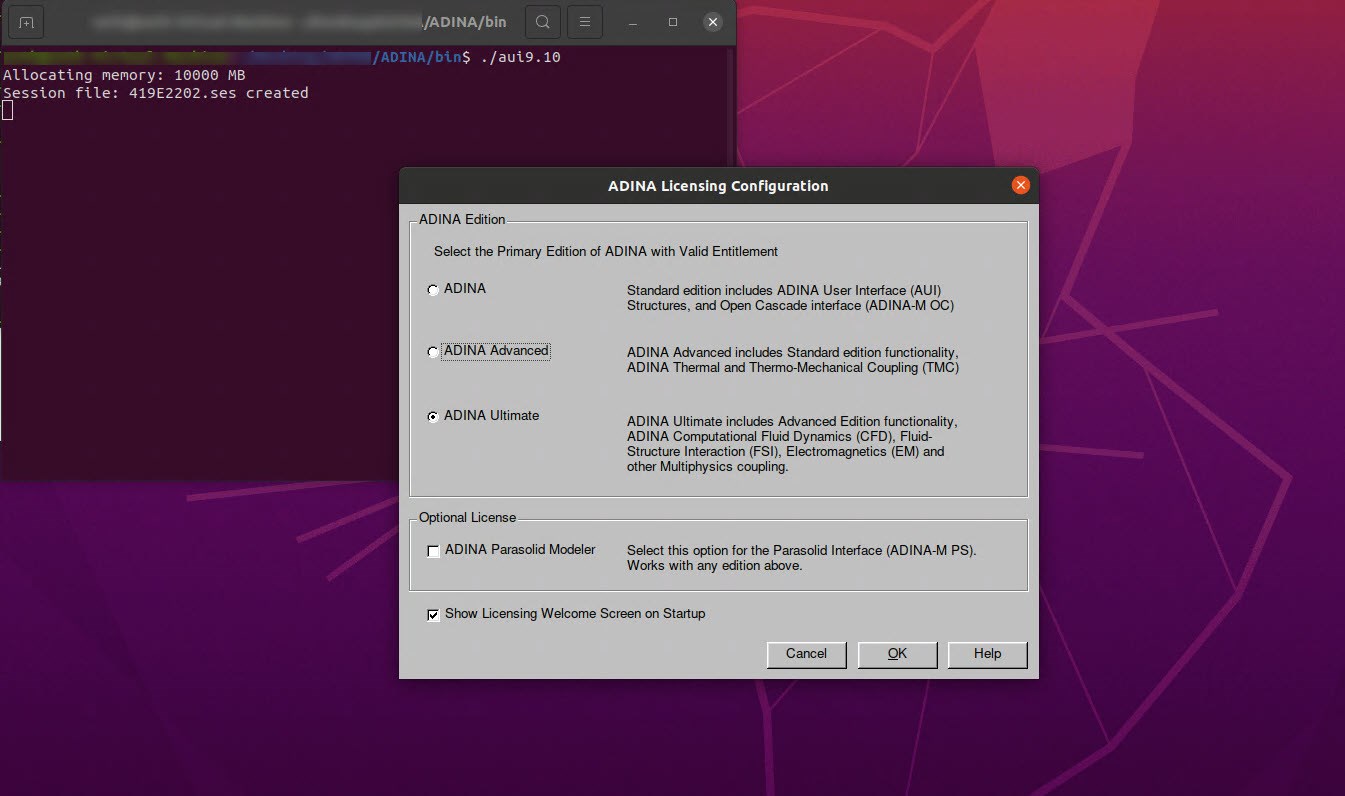Select the ADINA standard edition
Screen dimensions: 1345x796
(x=433, y=290)
